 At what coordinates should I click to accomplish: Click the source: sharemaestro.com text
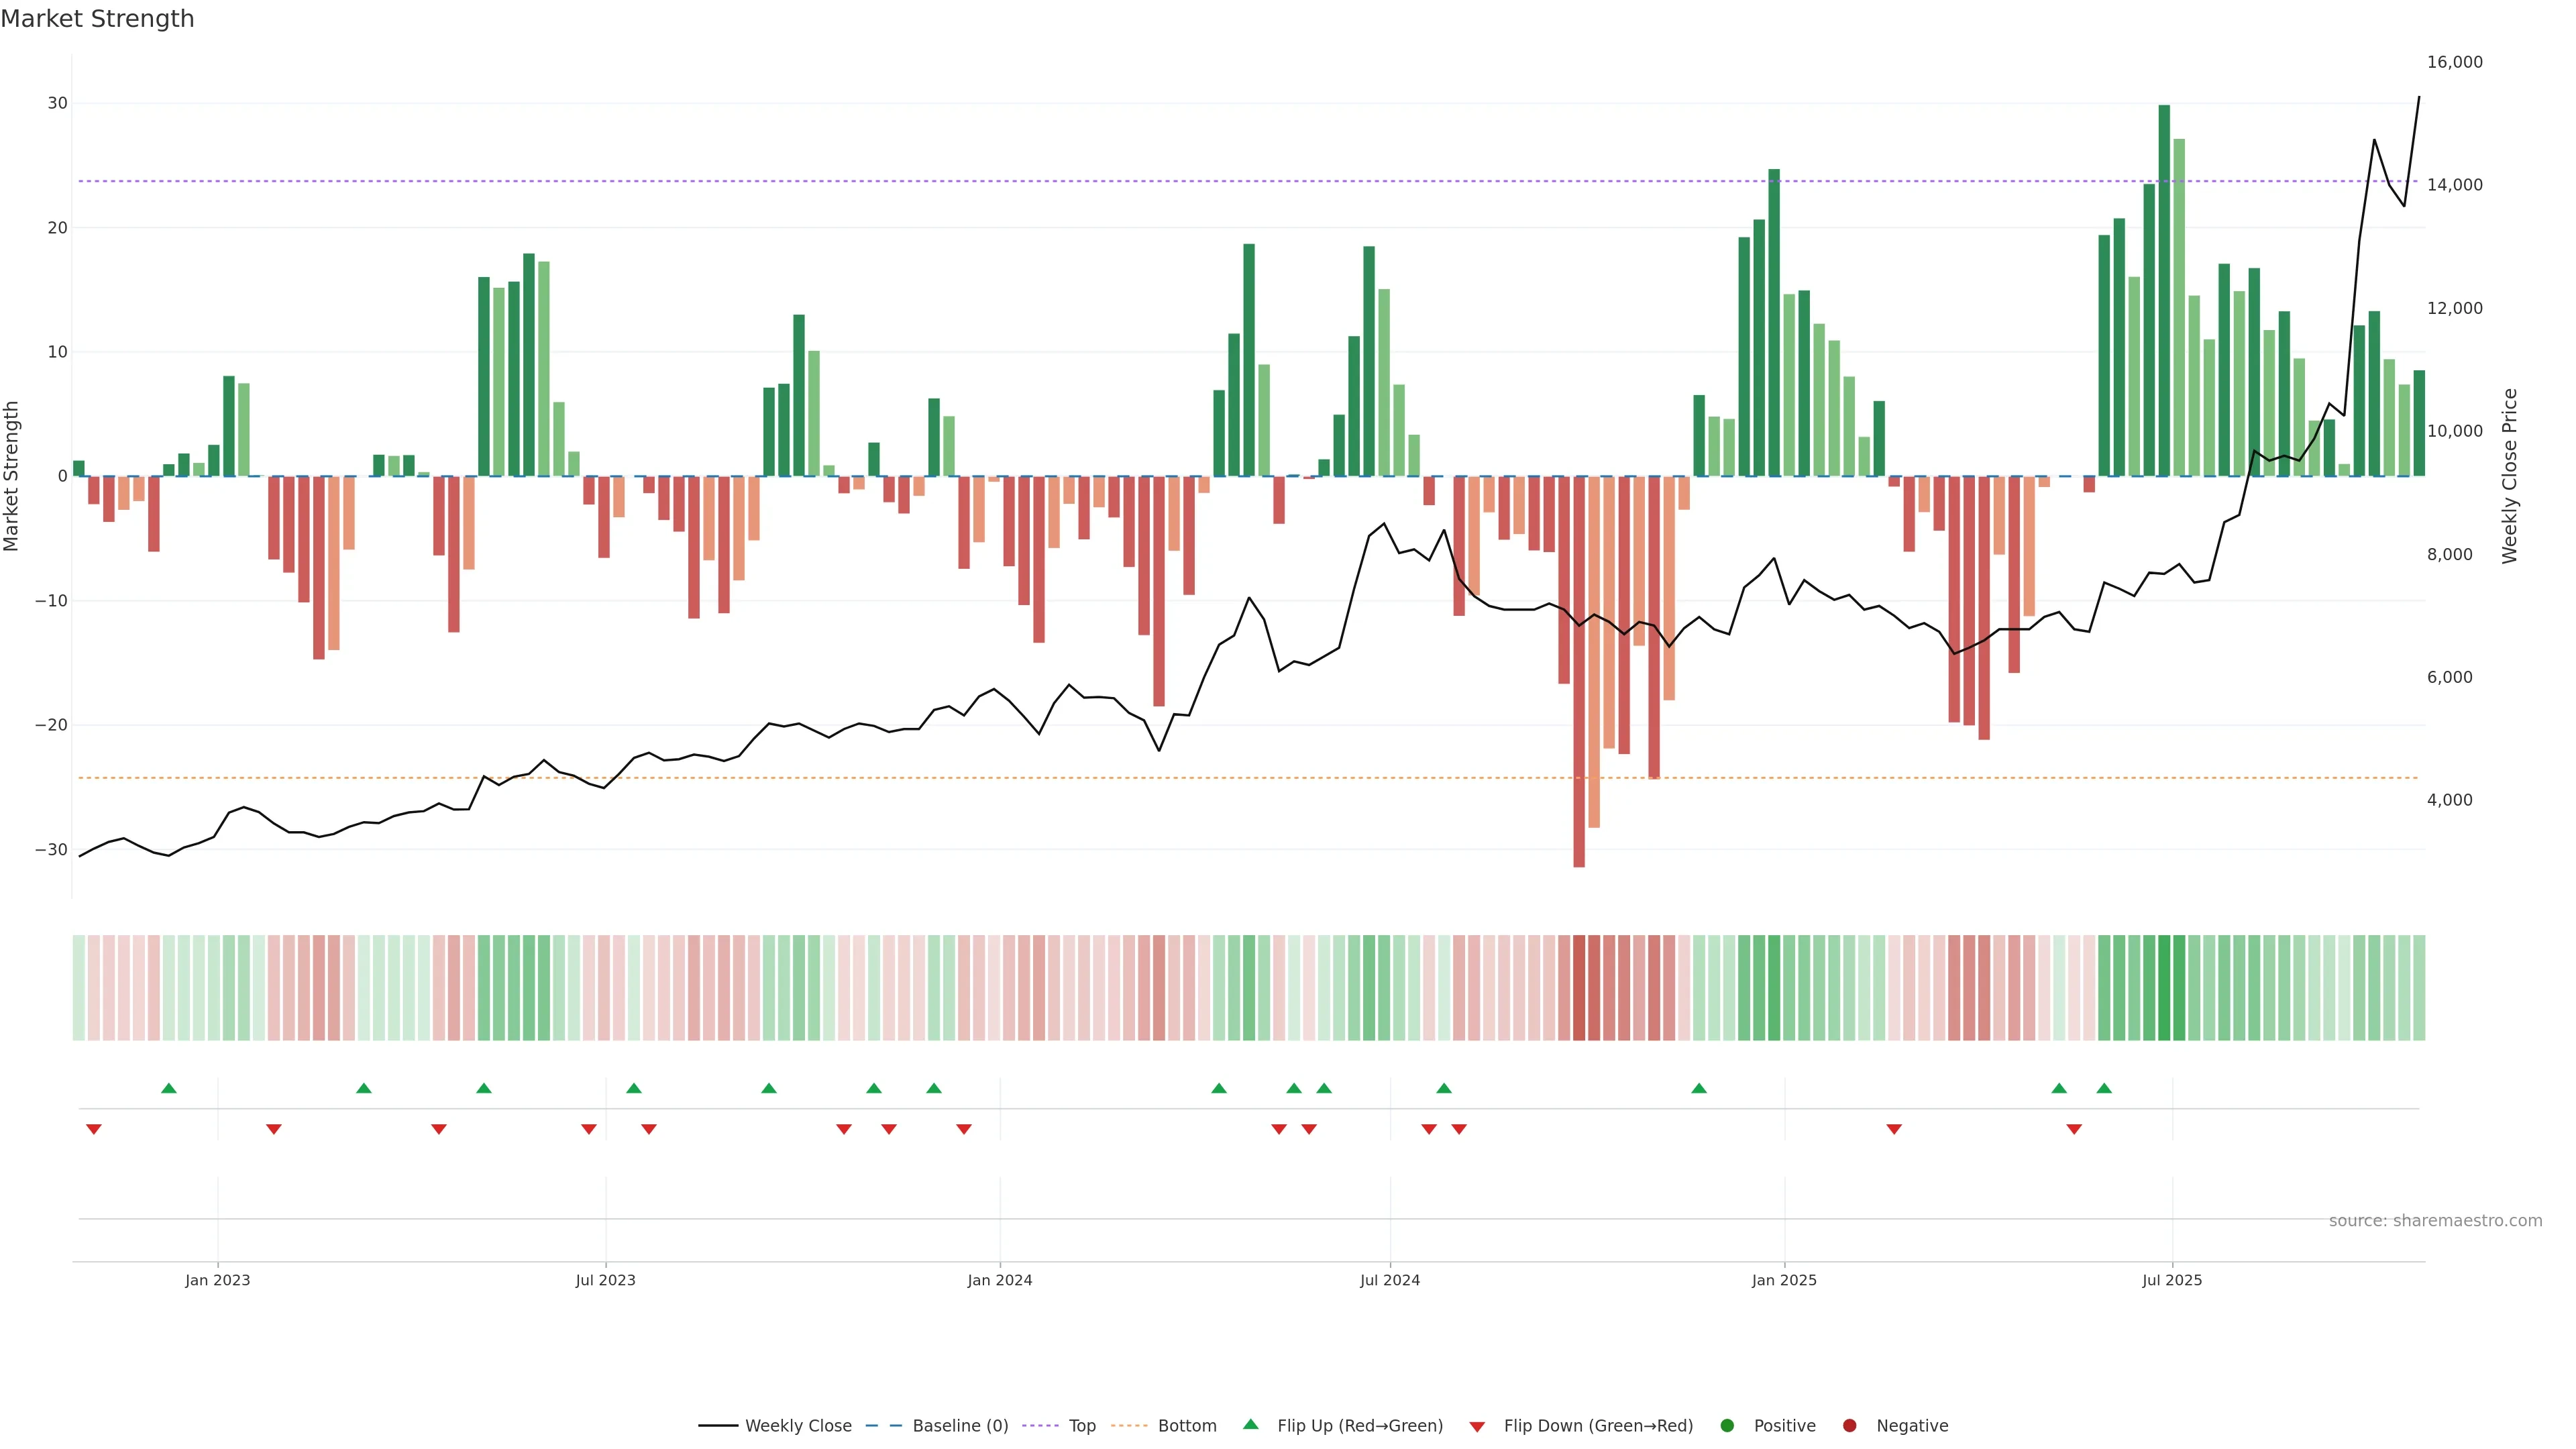click(x=2435, y=1221)
